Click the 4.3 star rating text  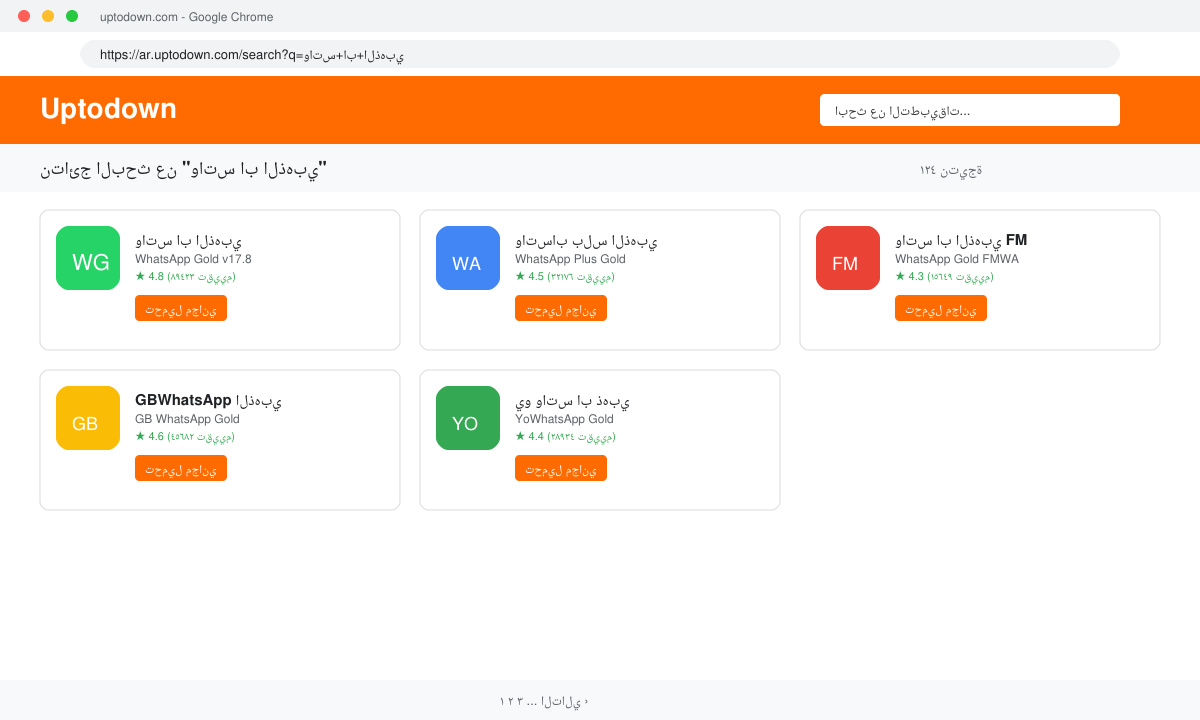944,276
